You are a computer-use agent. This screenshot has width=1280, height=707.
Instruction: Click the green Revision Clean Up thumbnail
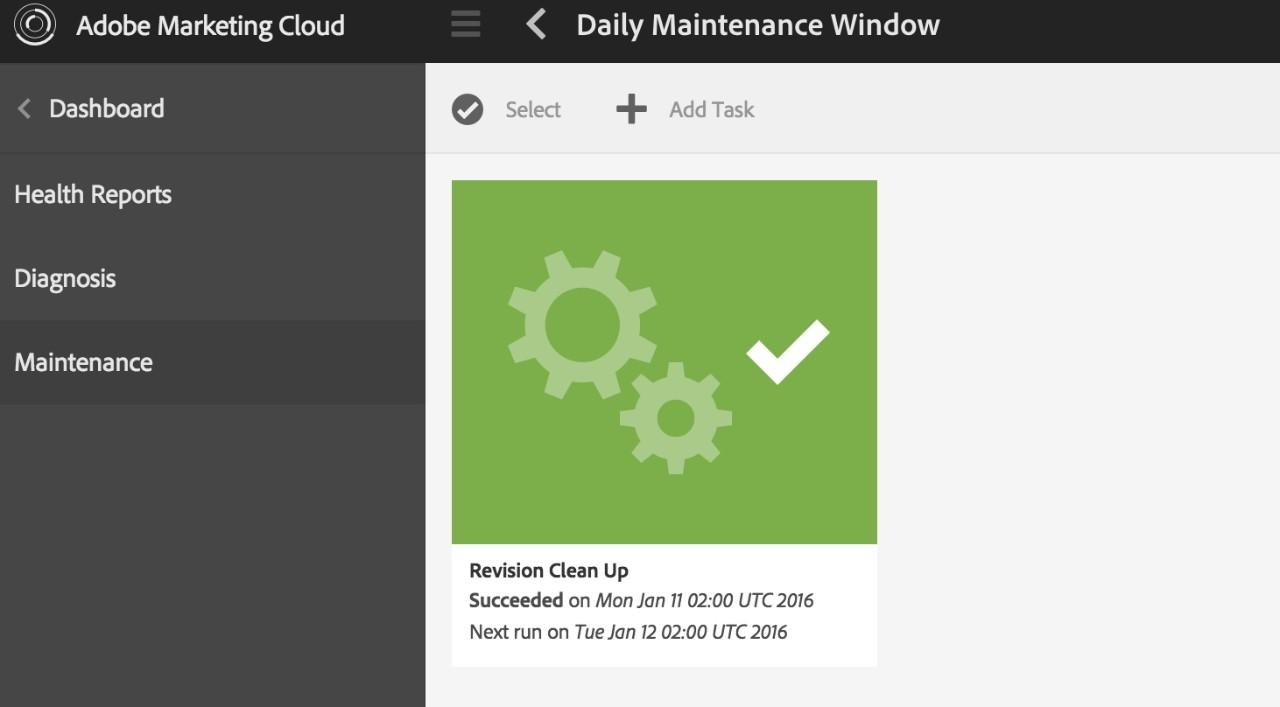pos(664,362)
